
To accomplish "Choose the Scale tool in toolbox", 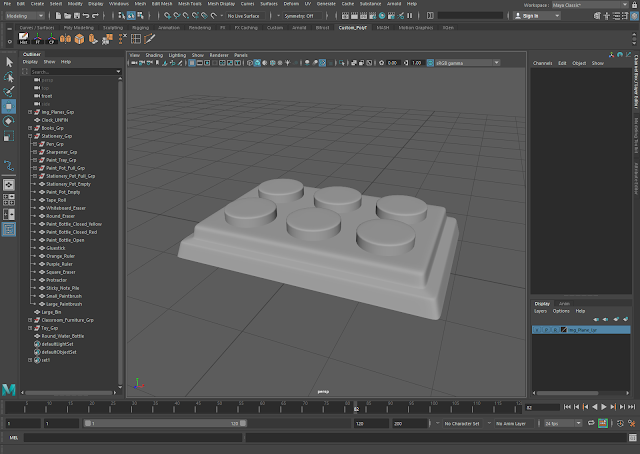I will click(x=9, y=136).
